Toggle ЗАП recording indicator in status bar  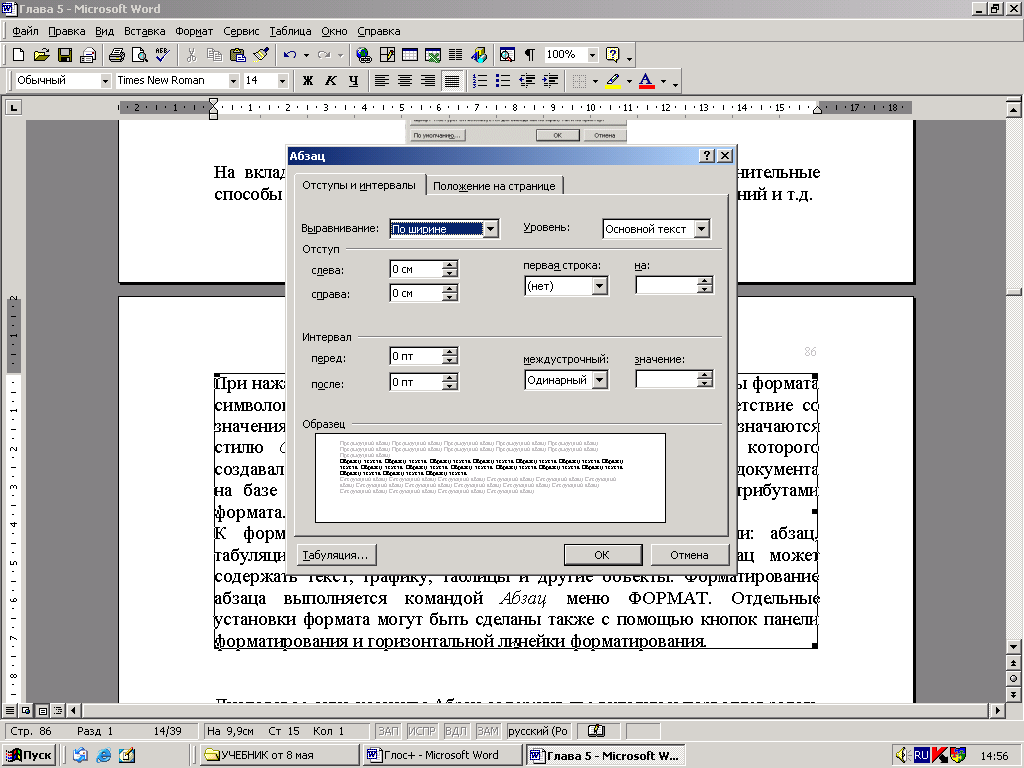[x=388, y=731]
